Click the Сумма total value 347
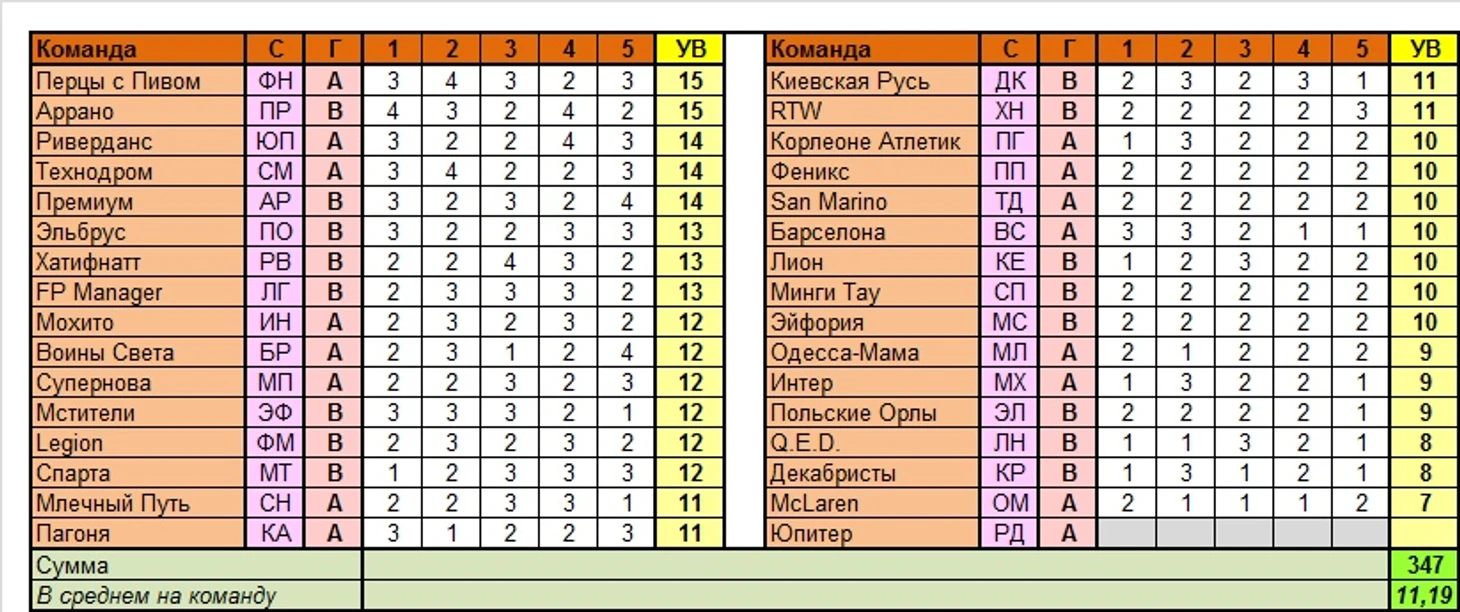The image size is (1460, 612). (x=1424, y=565)
